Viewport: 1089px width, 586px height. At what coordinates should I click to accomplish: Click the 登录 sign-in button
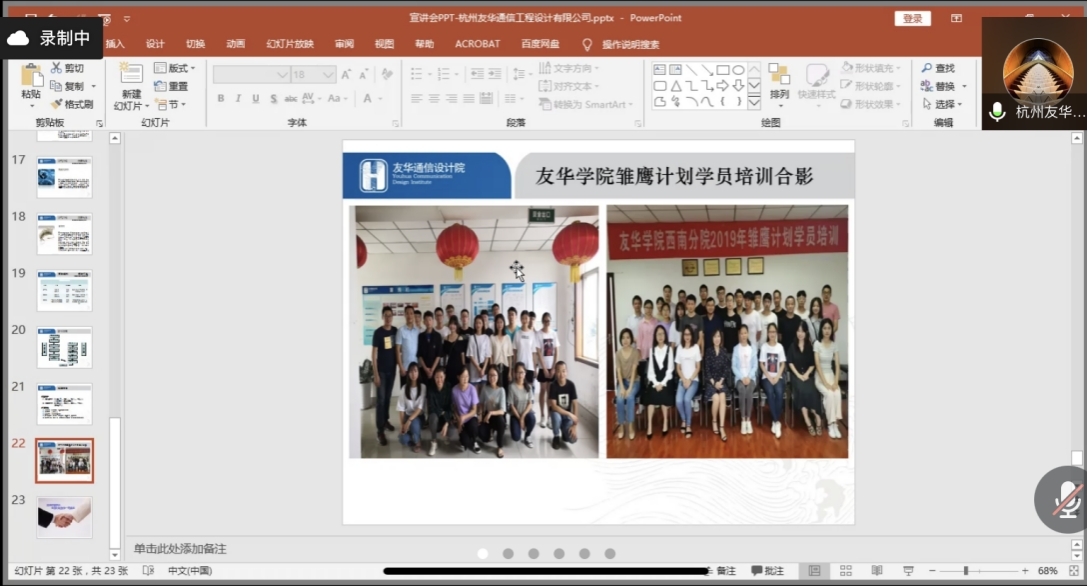912,19
